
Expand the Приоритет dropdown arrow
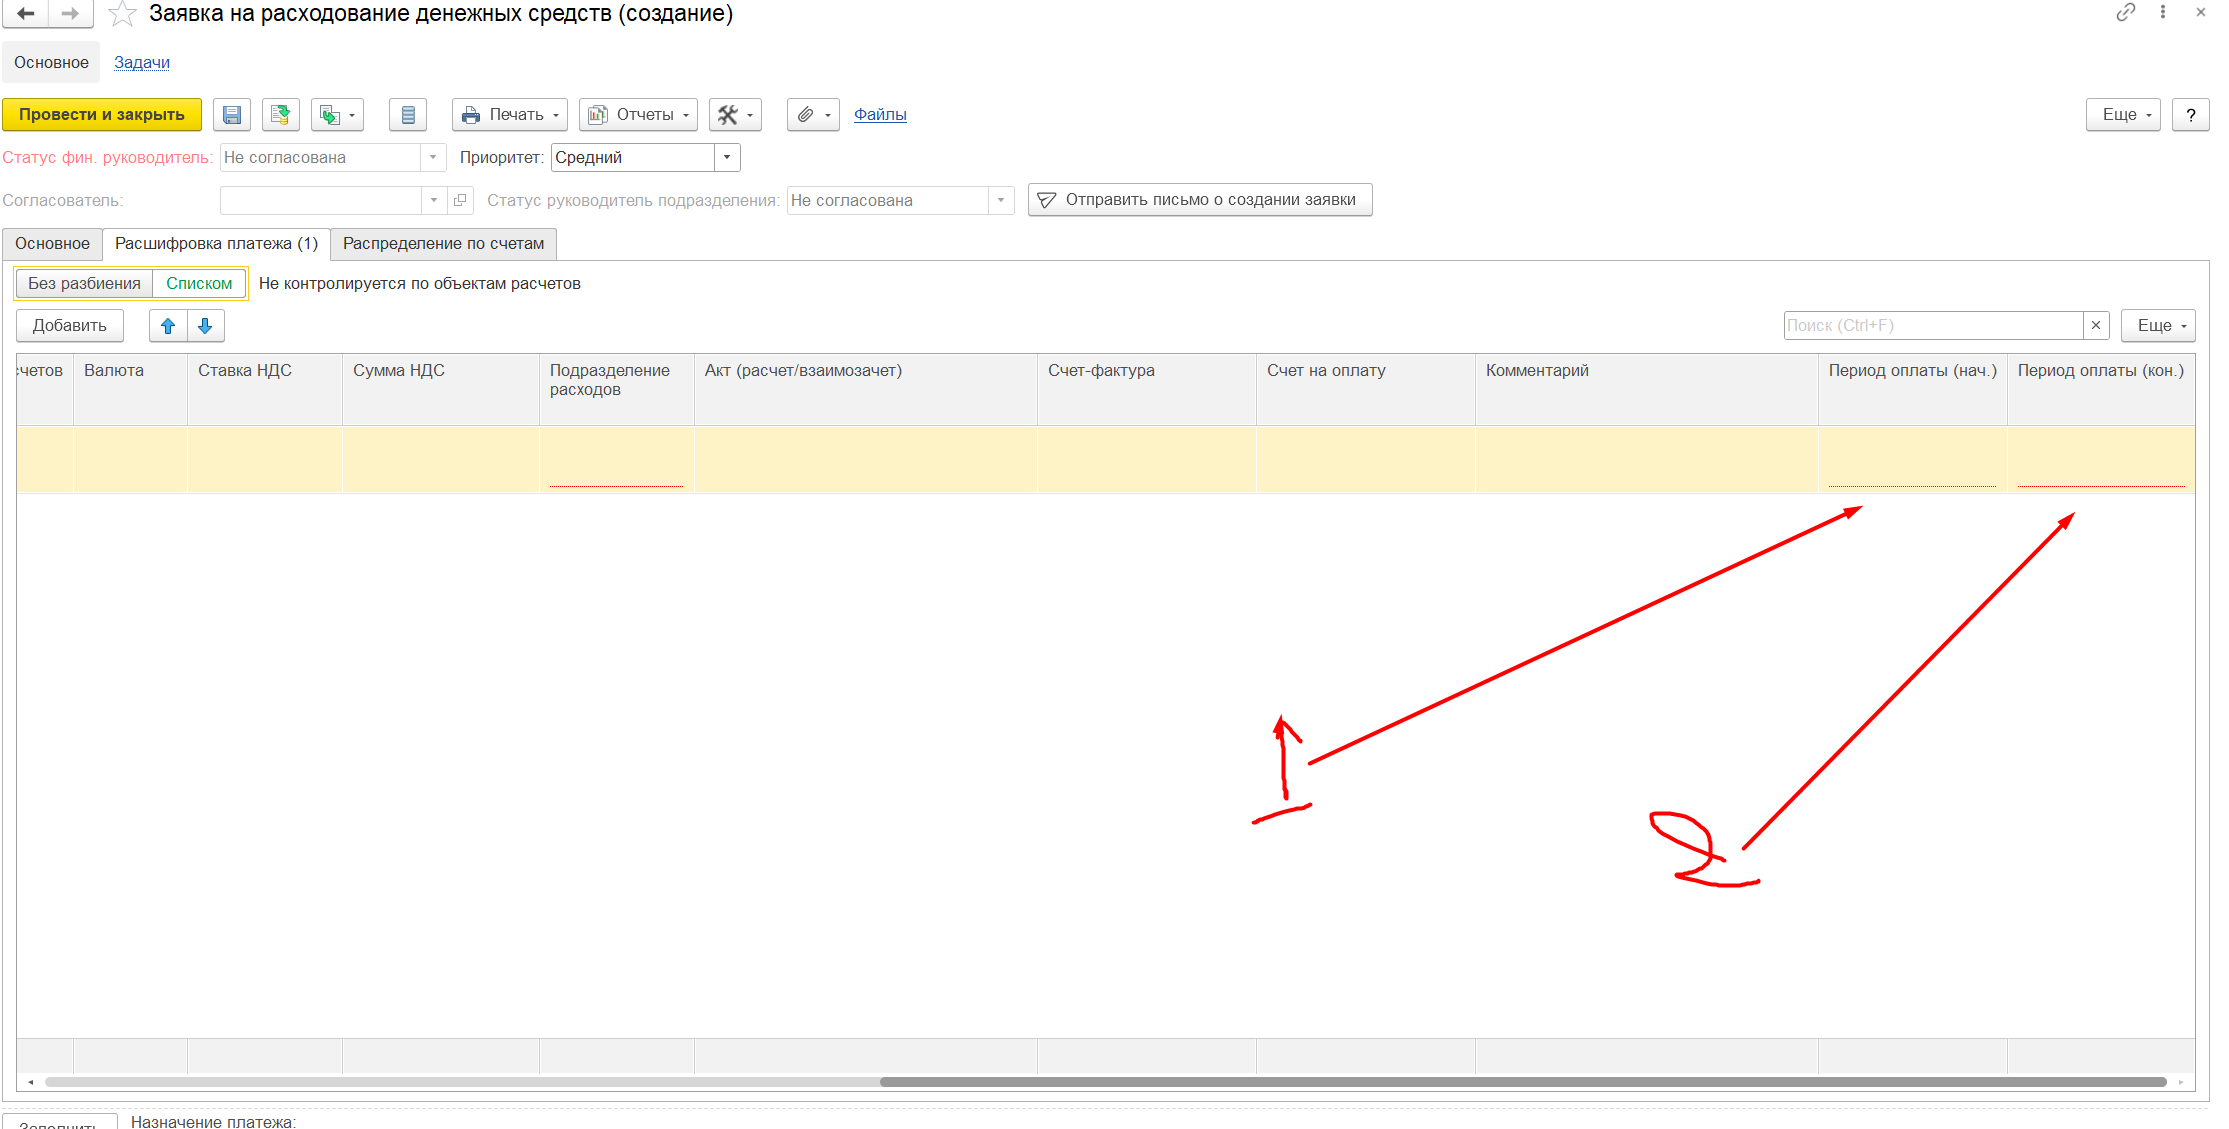pos(727,158)
